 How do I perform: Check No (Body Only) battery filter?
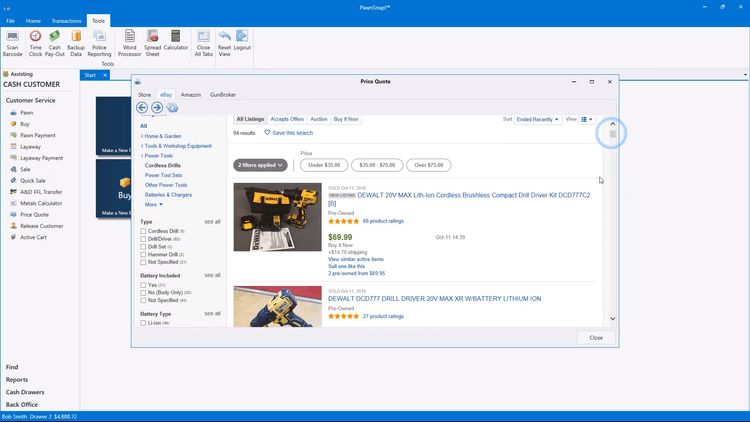pyautogui.click(x=143, y=292)
